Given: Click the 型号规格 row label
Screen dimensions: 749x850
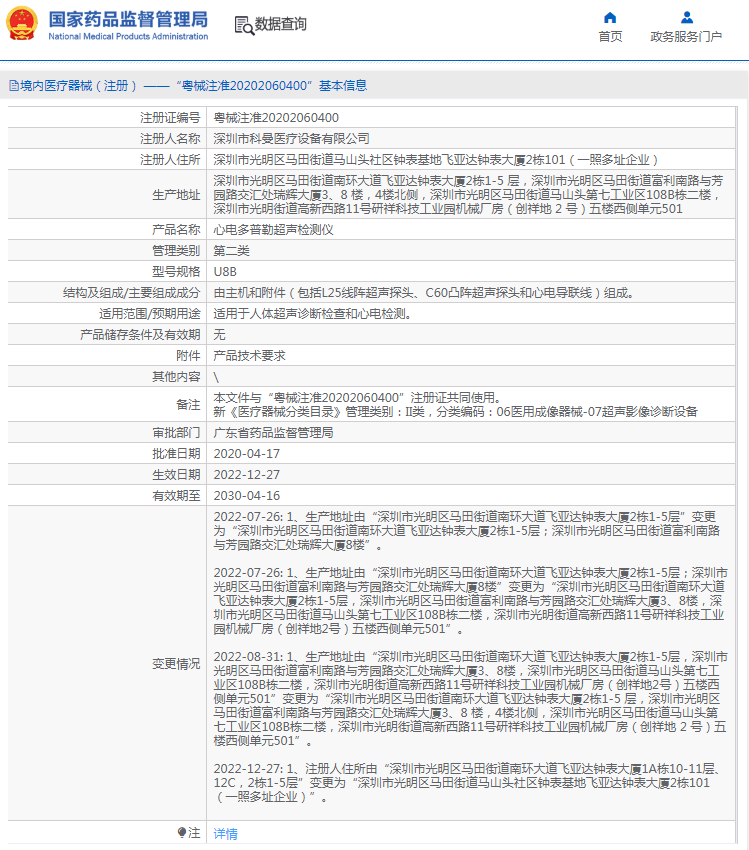Looking at the screenshot, I should (176, 272).
